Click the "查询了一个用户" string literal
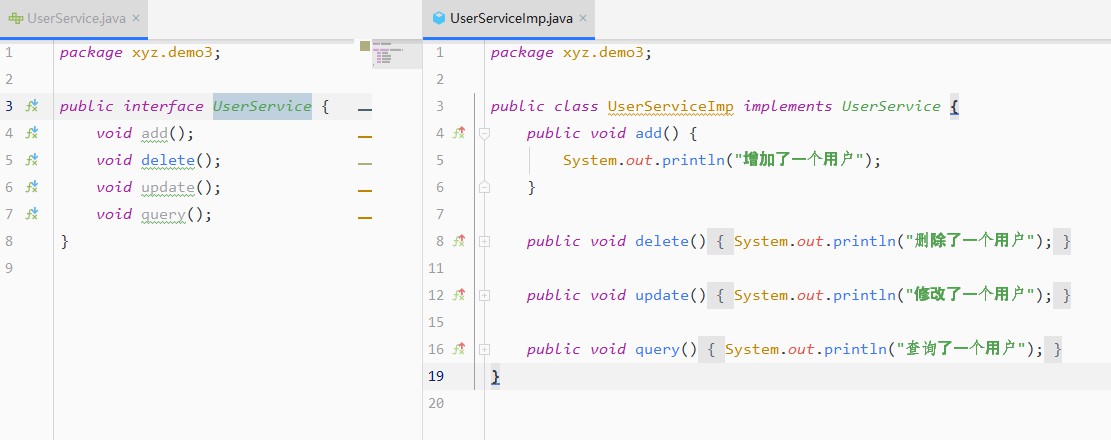The height and width of the screenshot is (440, 1111). pos(961,349)
